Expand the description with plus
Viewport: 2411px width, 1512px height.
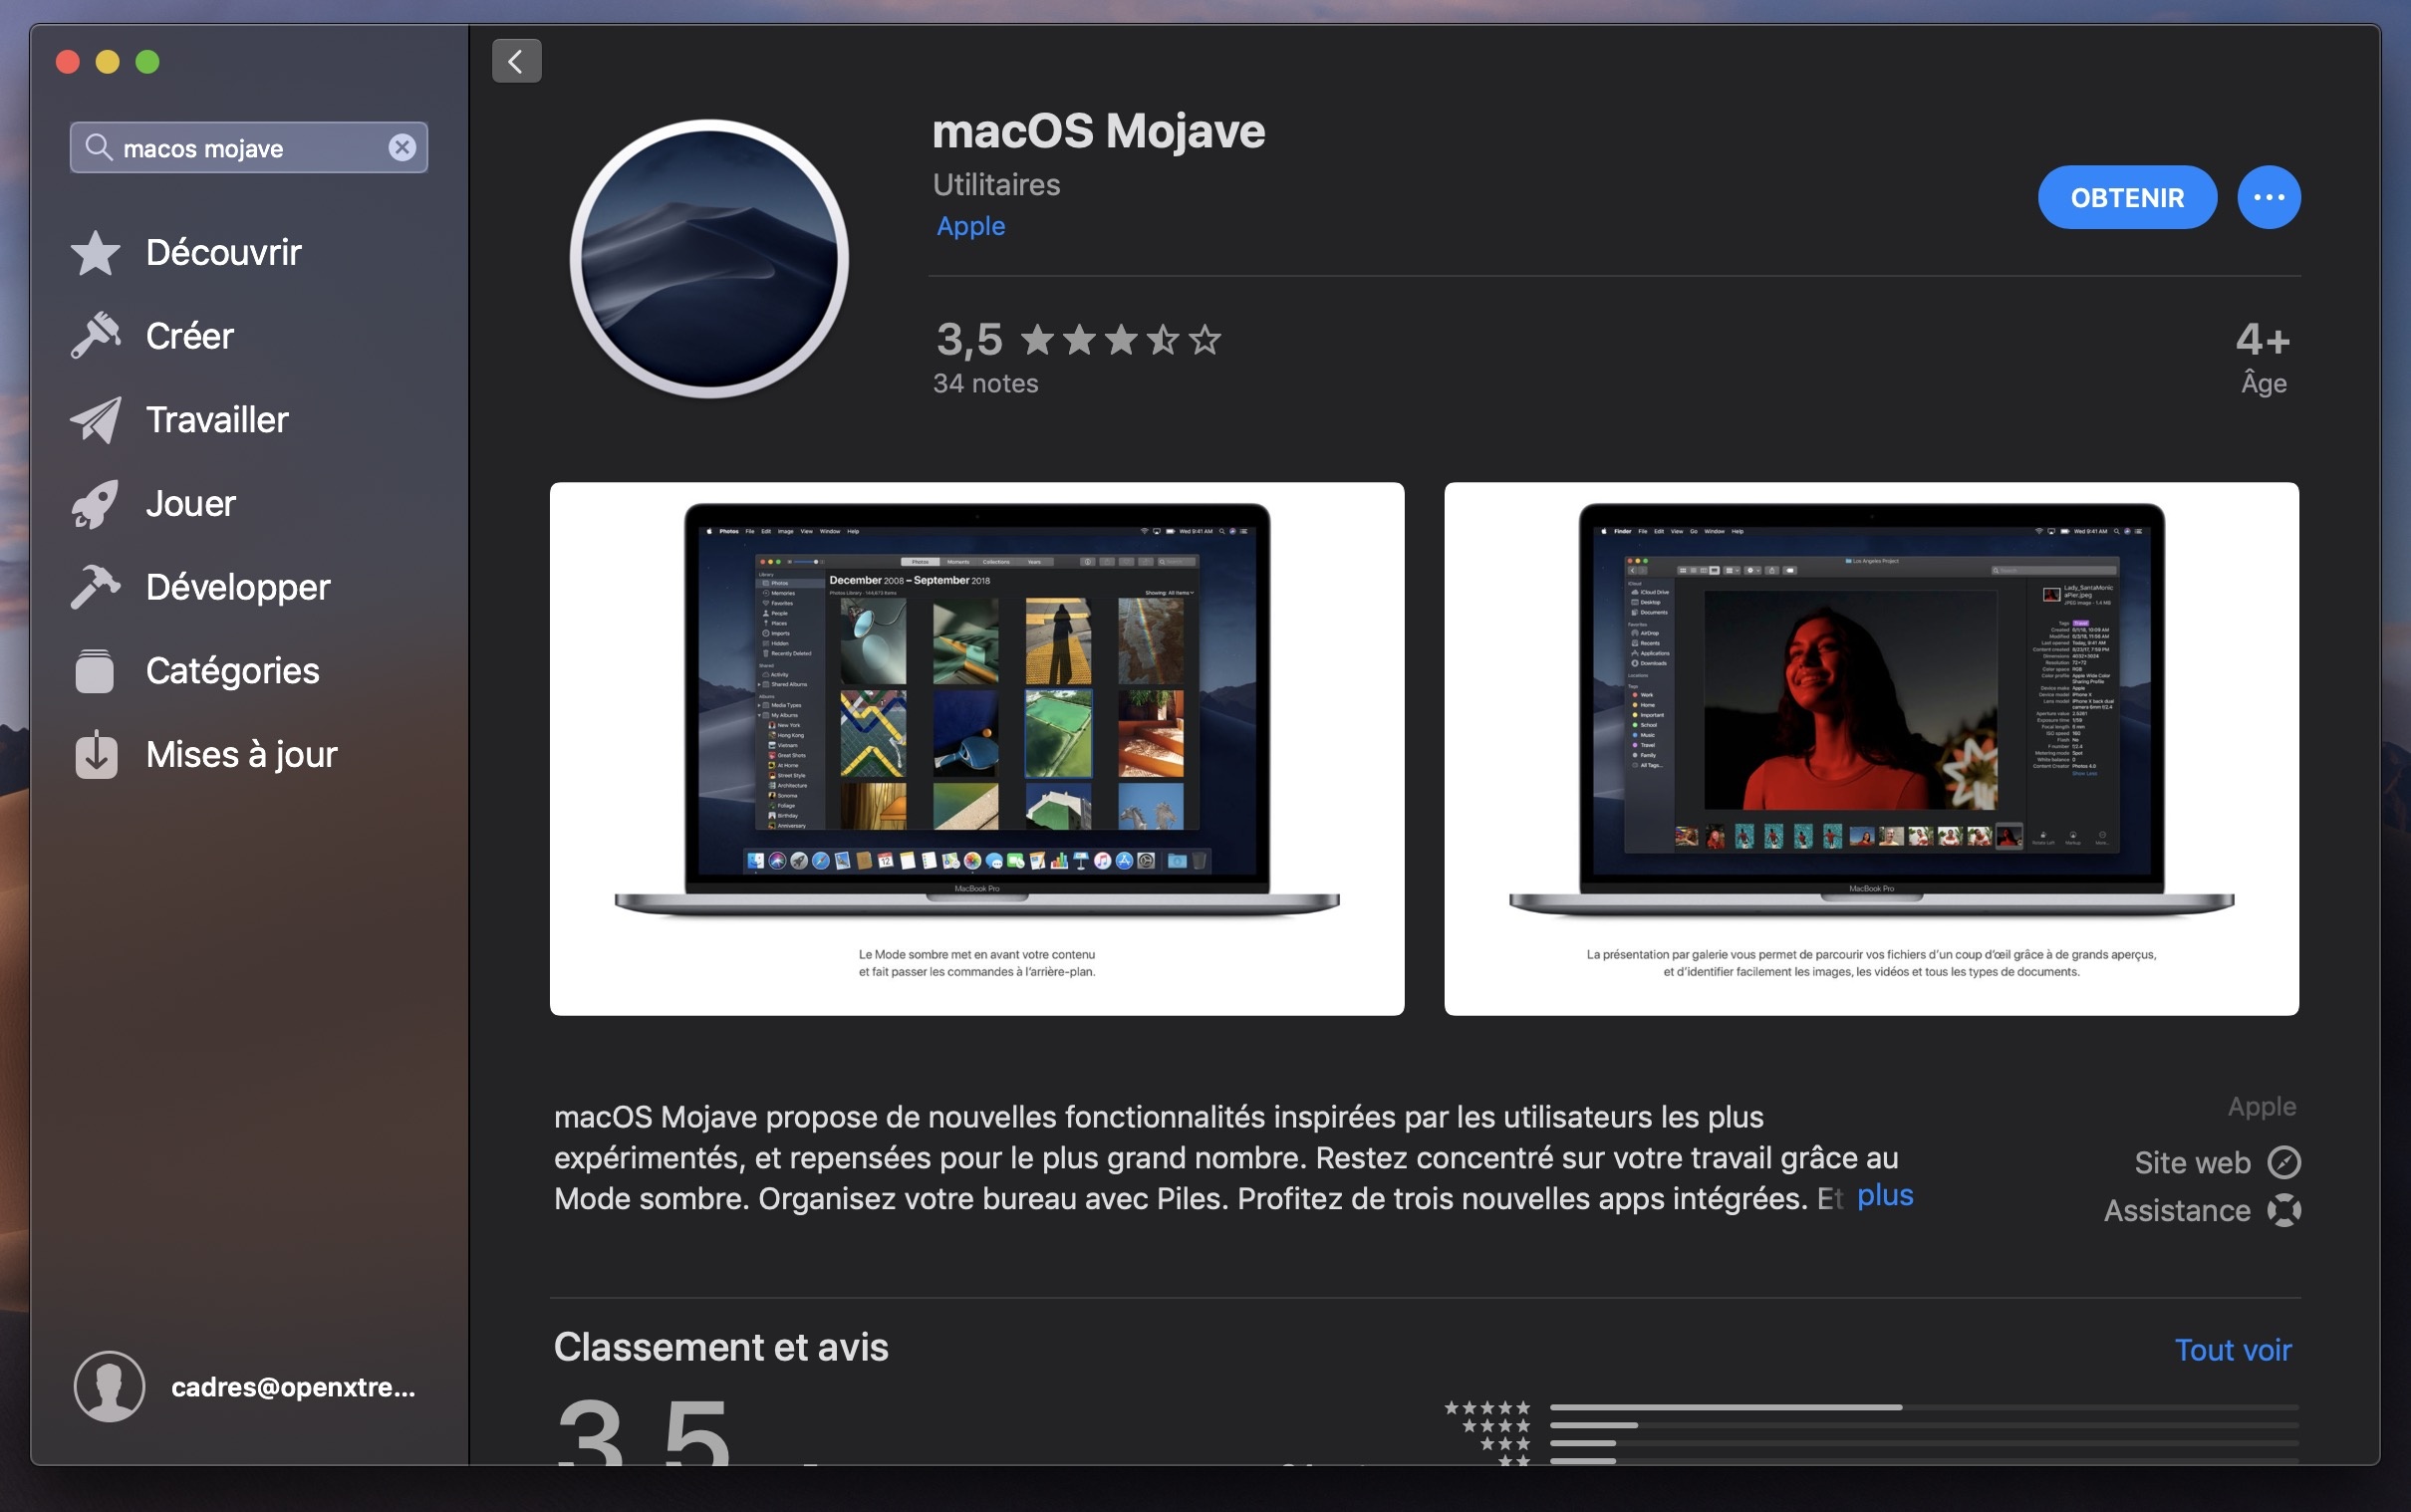1884,1196
